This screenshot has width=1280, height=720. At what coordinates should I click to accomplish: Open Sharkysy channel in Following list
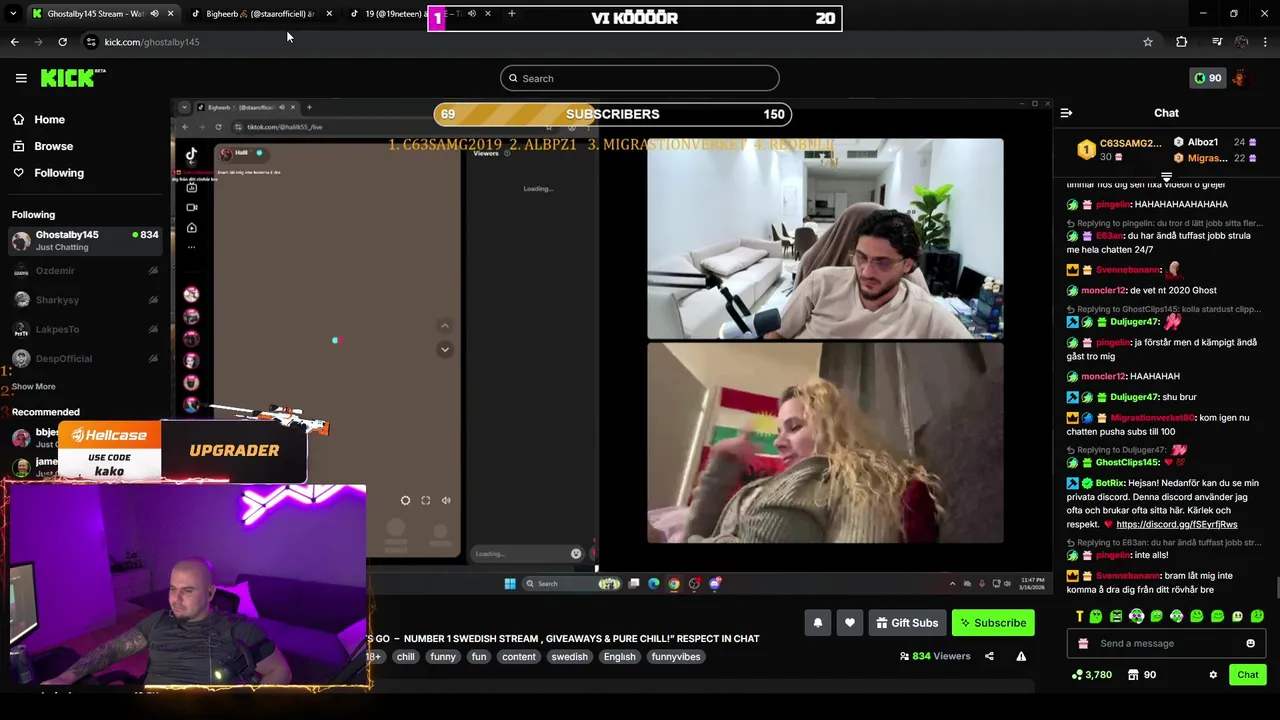click(x=85, y=300)
